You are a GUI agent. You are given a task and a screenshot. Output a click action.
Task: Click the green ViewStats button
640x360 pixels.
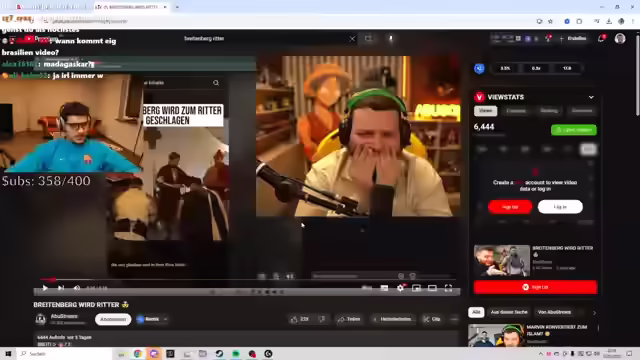pos(574,130)
